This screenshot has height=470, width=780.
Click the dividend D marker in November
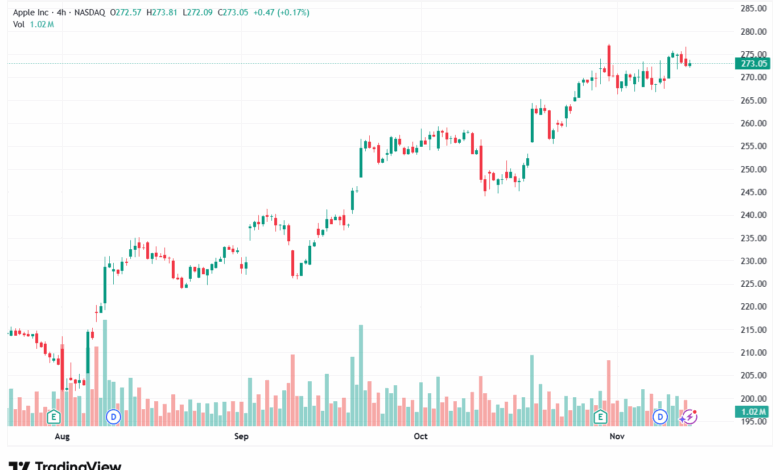pos(660,415)
